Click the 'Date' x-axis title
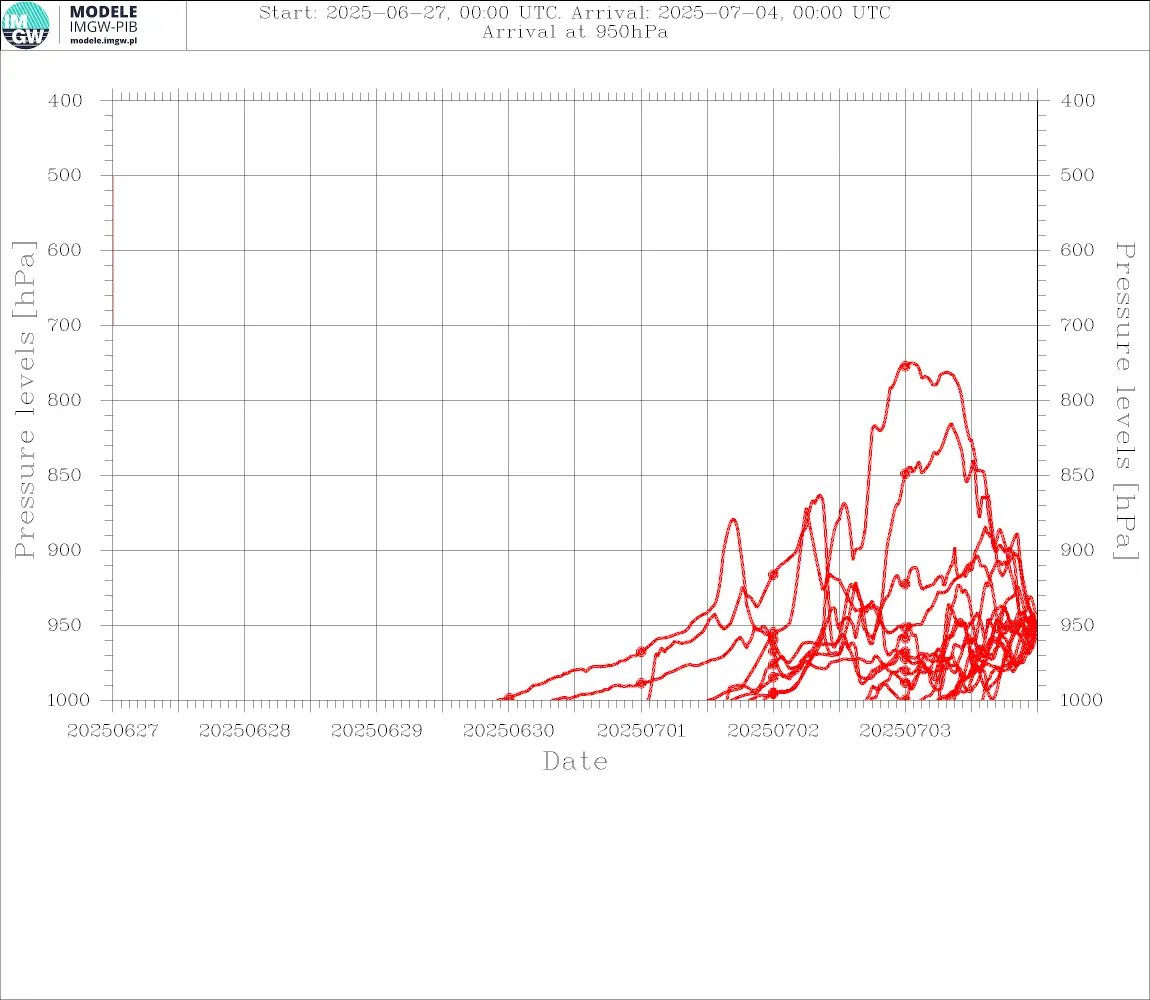The image size is (1150, 1000). (x=576, y=762)
